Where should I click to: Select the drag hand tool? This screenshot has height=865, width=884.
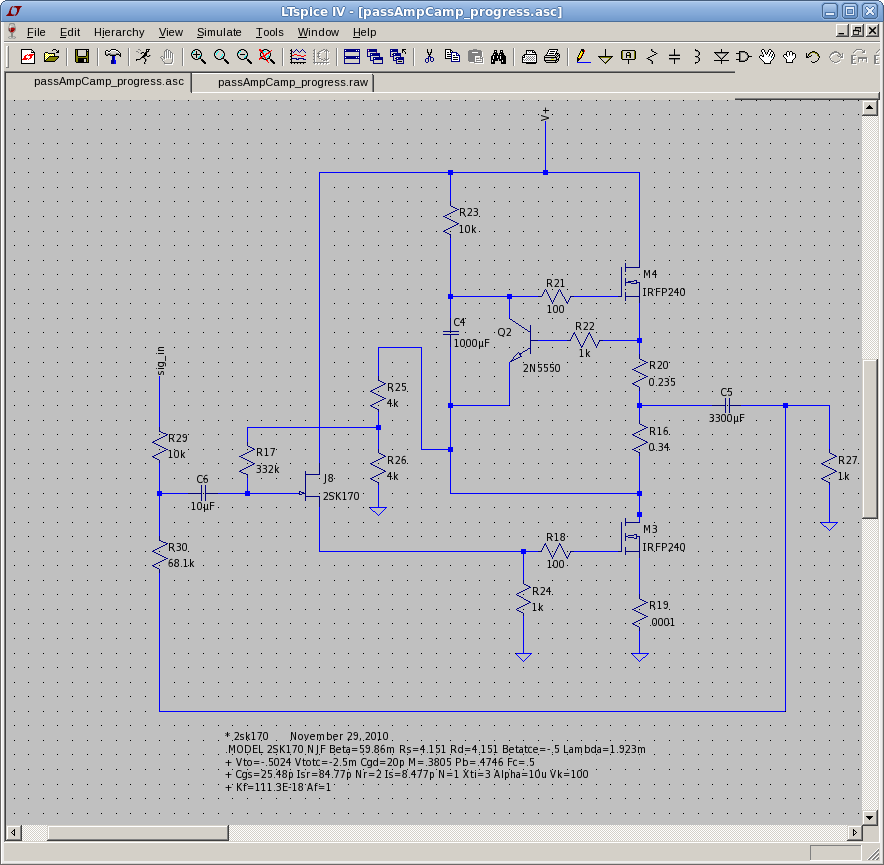coord(790,56)
